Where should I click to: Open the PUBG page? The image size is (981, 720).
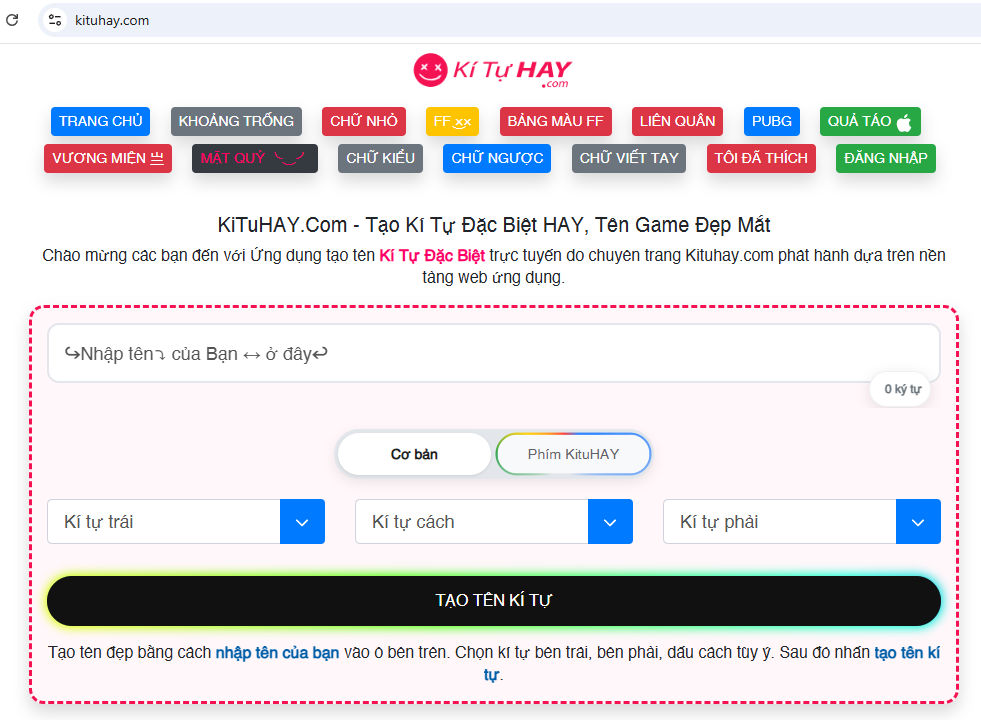(772, 121)
